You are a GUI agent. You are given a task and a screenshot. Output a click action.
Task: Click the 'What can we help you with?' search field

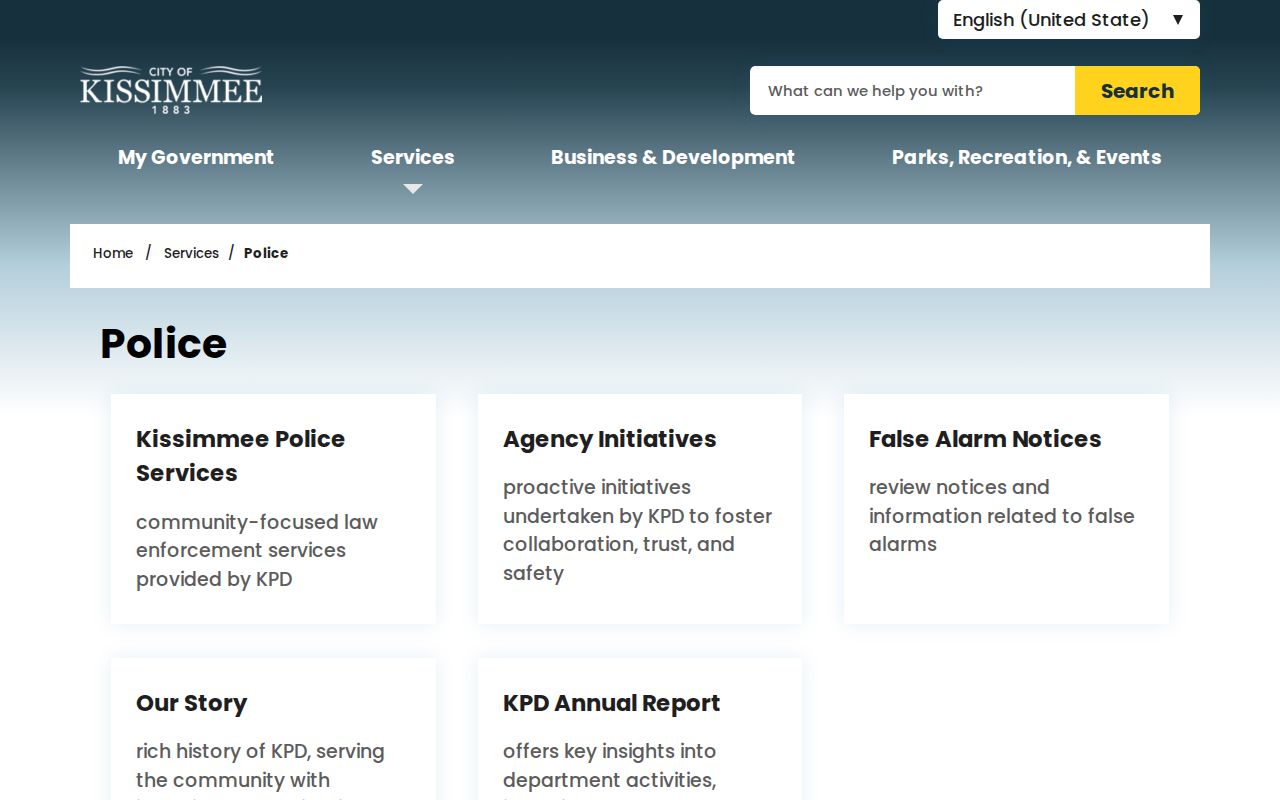coord(912,91)
